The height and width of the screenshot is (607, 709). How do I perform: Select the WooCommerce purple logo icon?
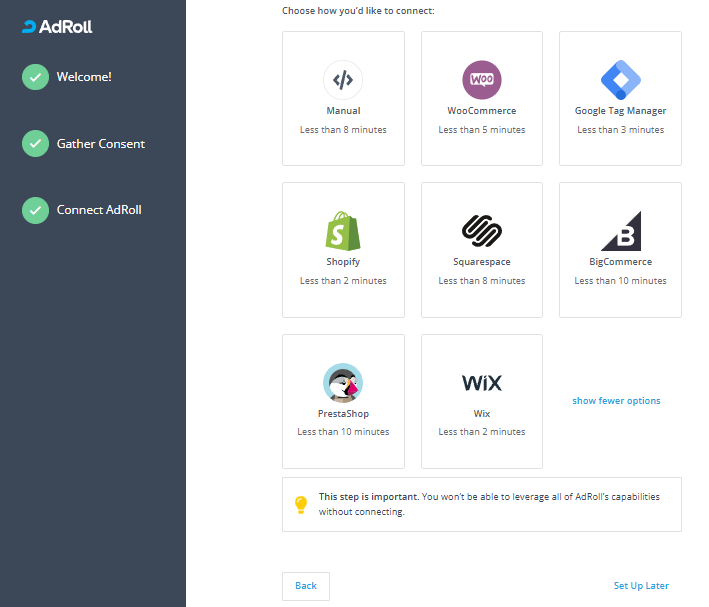[481, 80]
